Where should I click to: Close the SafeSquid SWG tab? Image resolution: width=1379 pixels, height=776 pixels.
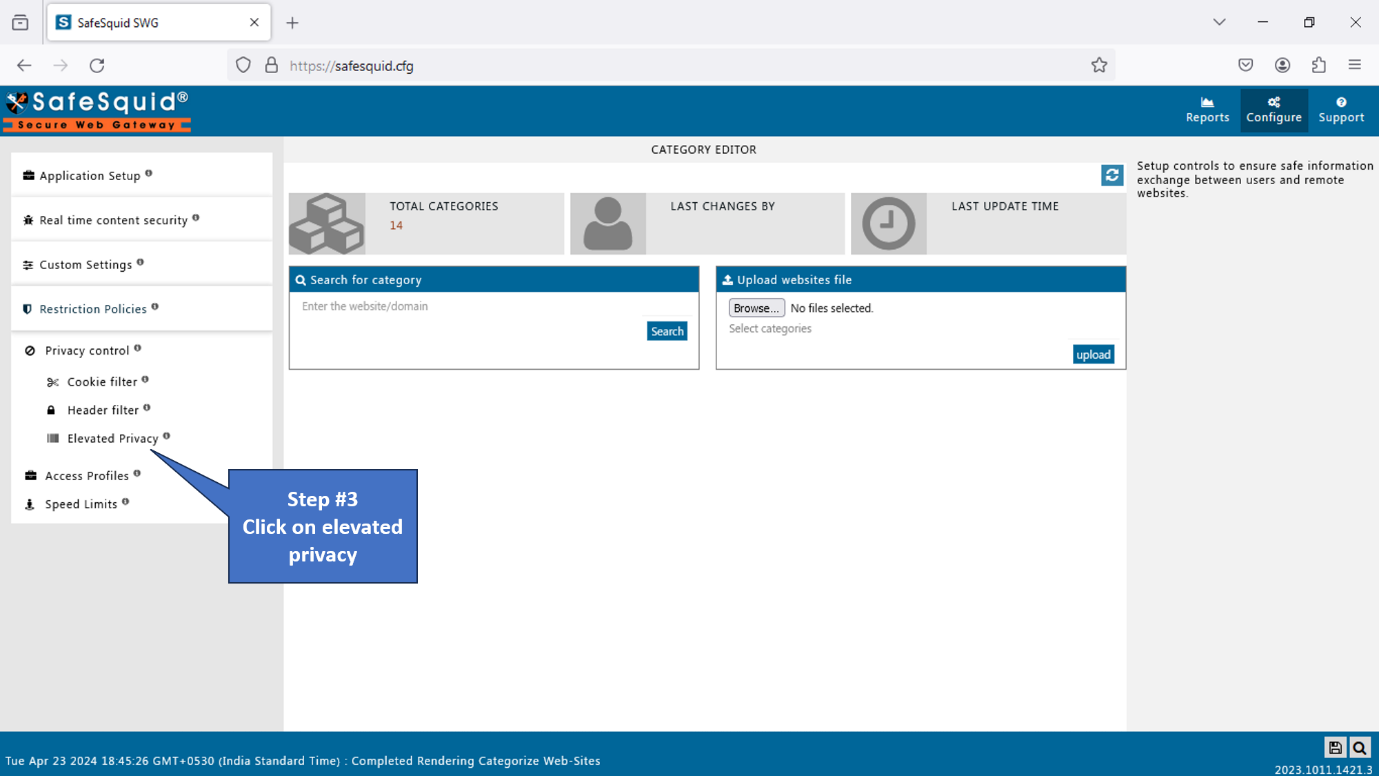click(x=254, y=22)
